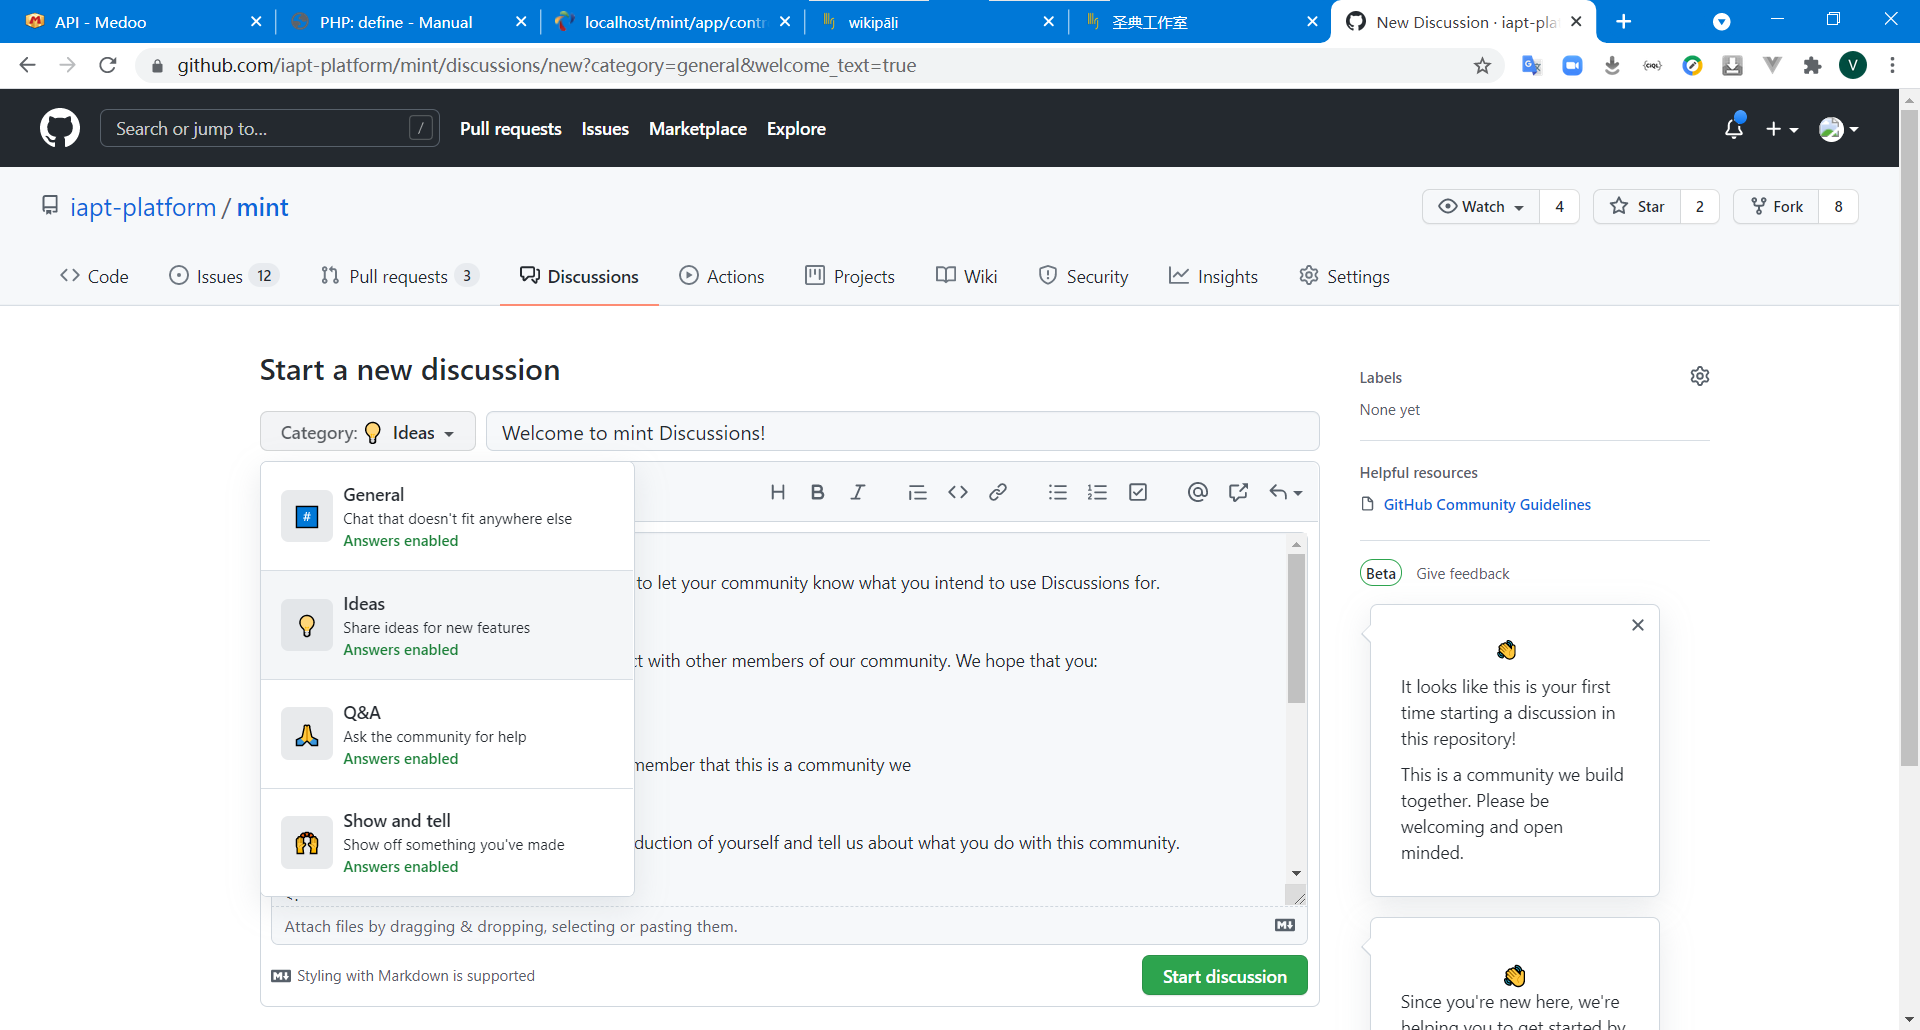The height and width of the screenshot is (1030, 1920).
Task: Select the General category
Action: click(x=447, y=516)
